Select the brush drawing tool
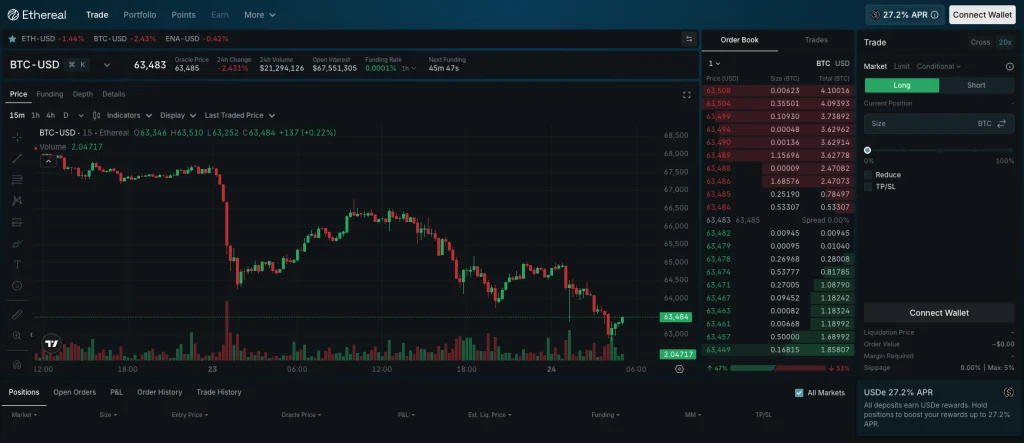The height and width of the screenshot is (443, 1024). 17,244
